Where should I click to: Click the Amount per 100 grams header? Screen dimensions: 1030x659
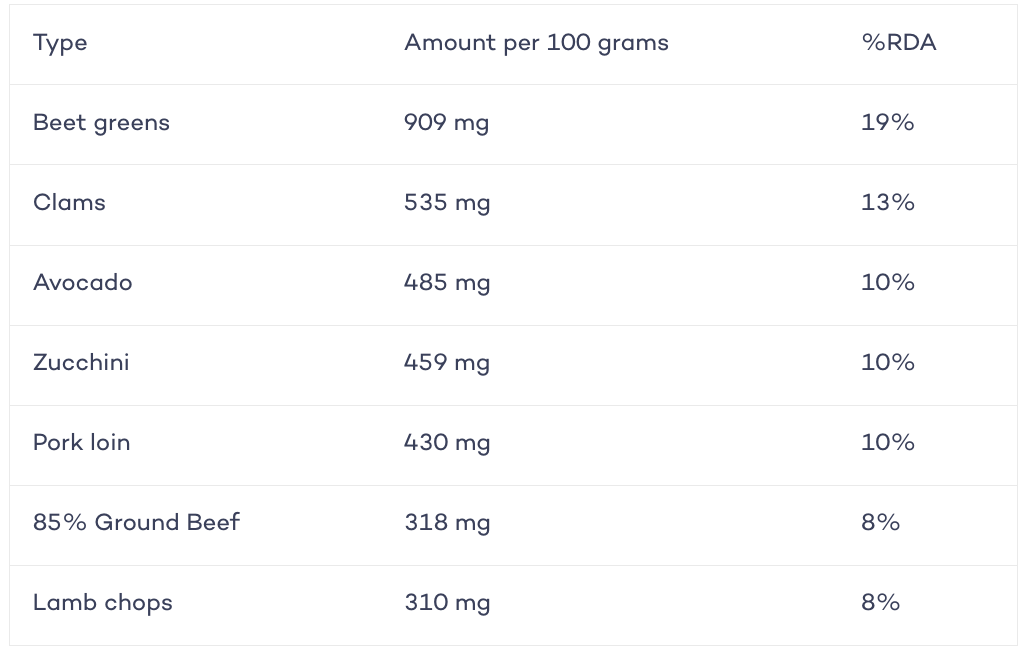536,43
